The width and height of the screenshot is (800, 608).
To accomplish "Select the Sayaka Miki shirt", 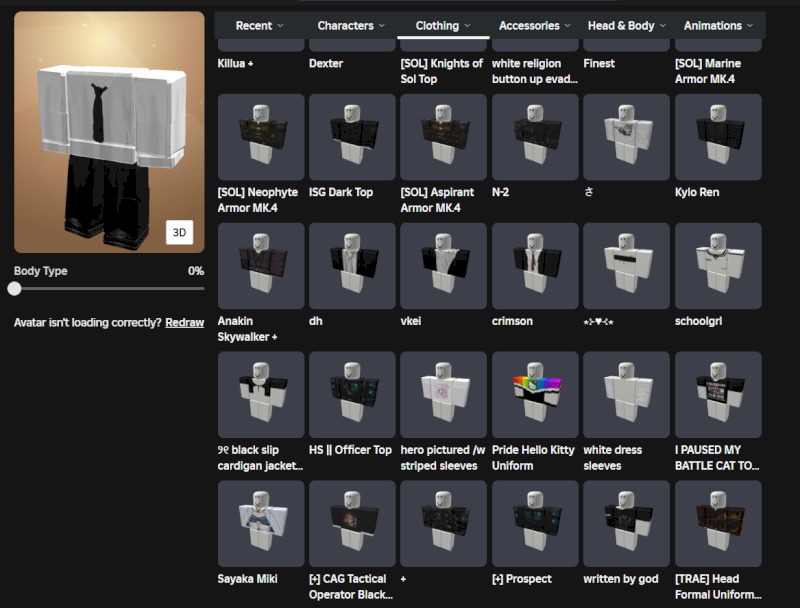I will pyautogui.click(x=261, y=523).
